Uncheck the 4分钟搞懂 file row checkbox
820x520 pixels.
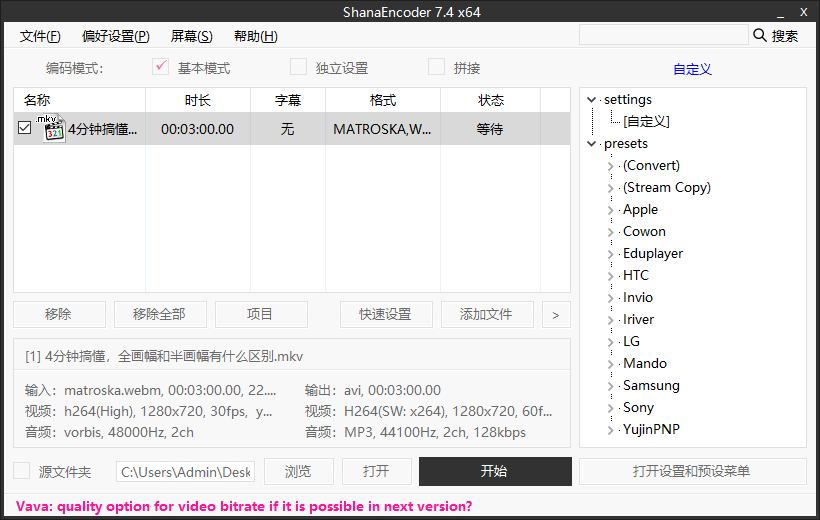[25, 128]
